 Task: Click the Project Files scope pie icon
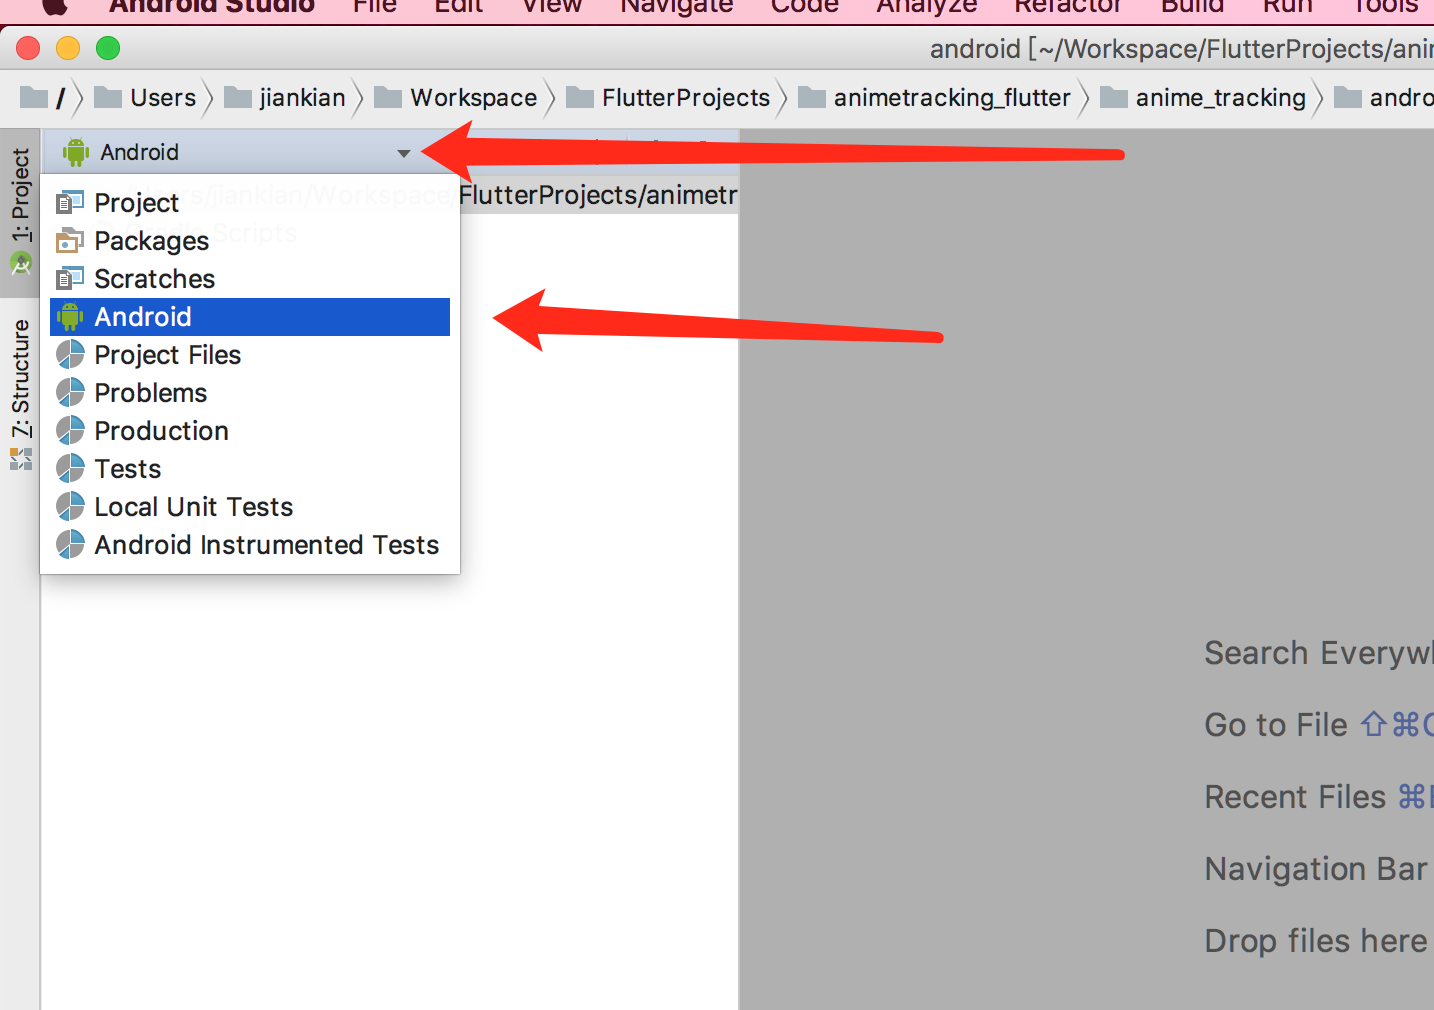click(x=70, y=354)
